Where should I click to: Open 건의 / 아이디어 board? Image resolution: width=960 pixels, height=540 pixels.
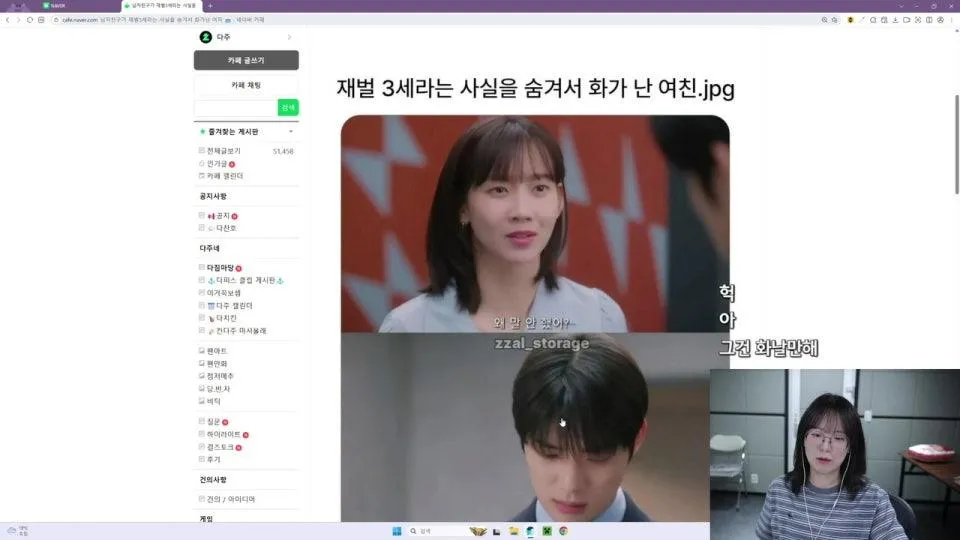point(231,499)
